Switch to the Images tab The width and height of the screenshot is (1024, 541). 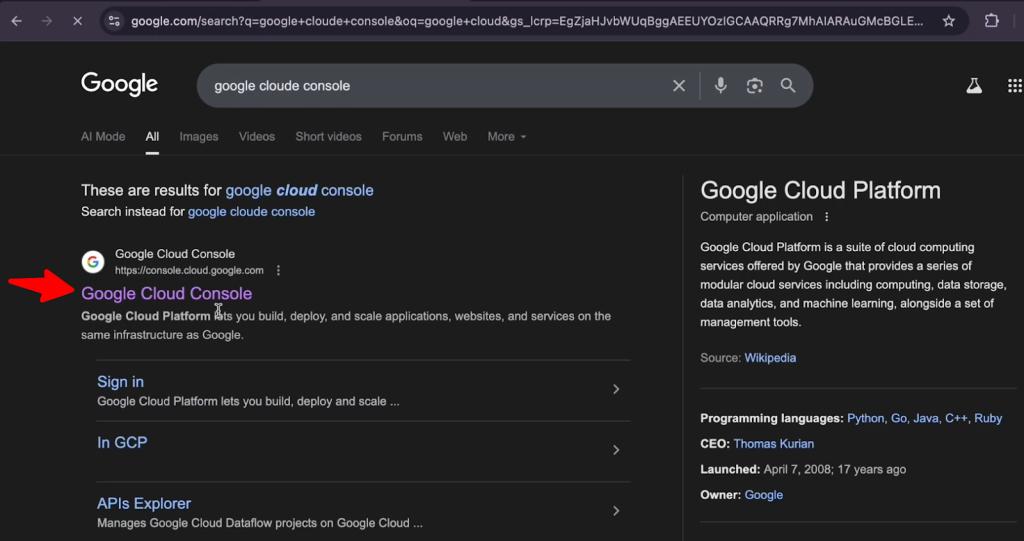coord(198,137)
